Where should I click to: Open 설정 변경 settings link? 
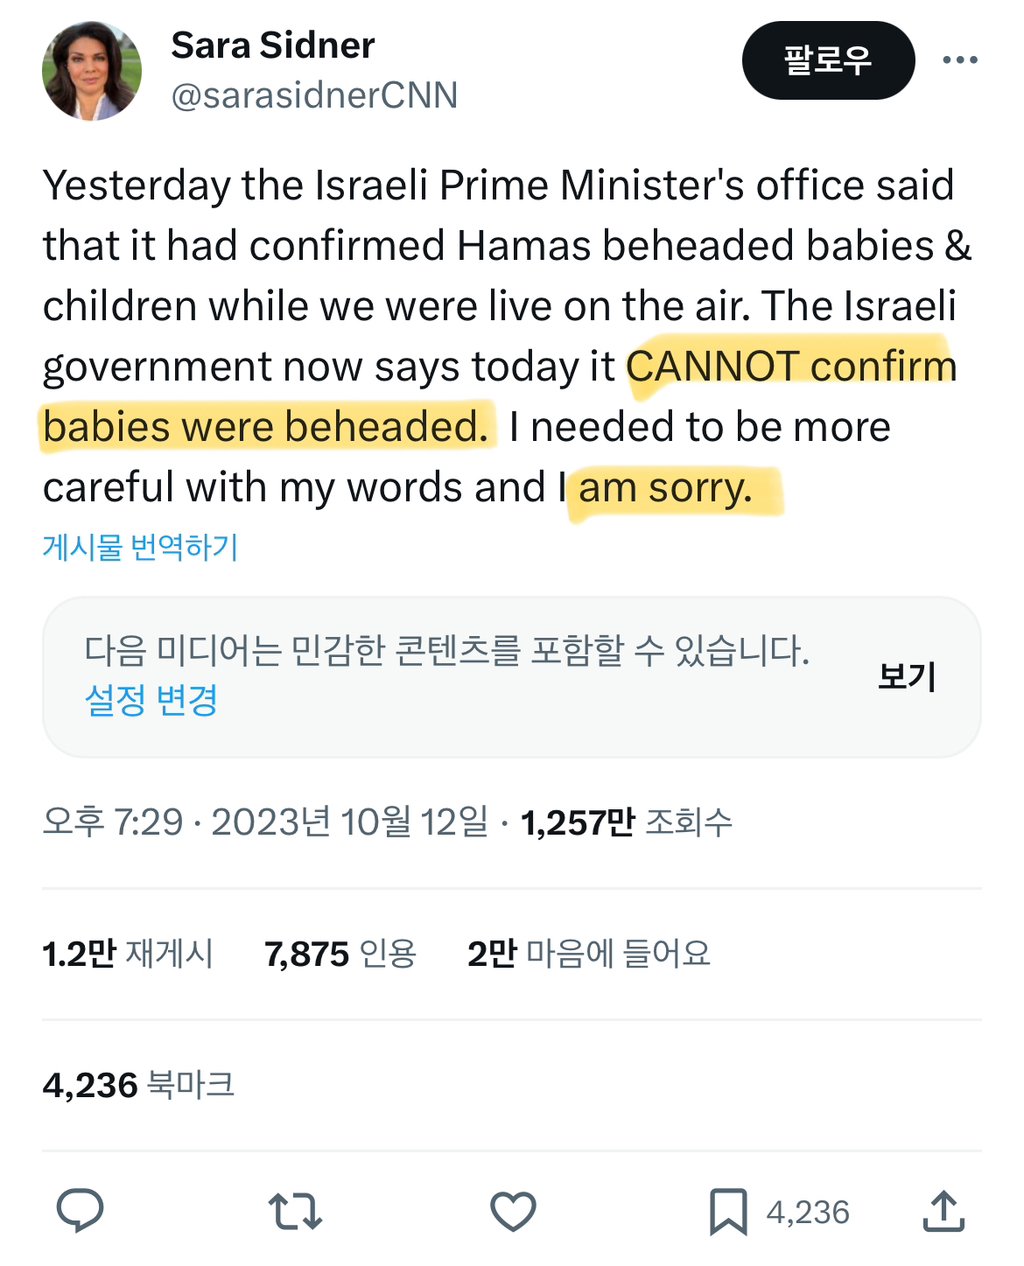151,699
